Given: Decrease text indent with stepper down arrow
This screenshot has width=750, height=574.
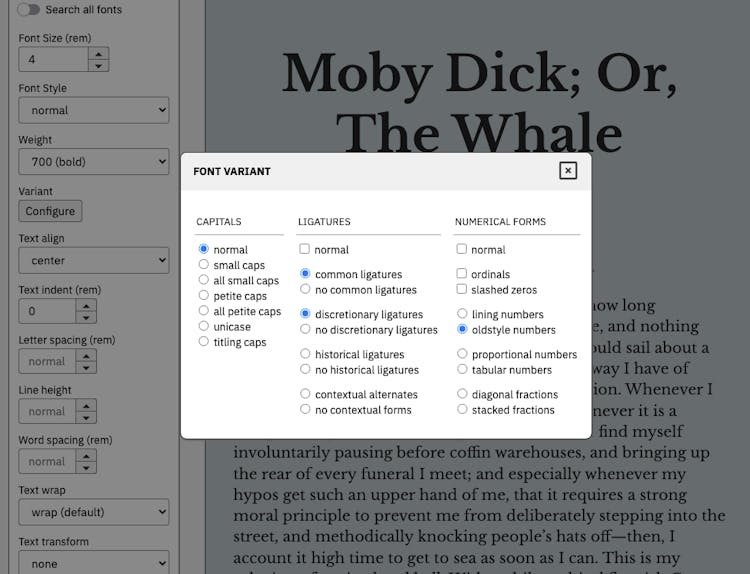Looking at the screenshot, I should (x=86, y=317).
